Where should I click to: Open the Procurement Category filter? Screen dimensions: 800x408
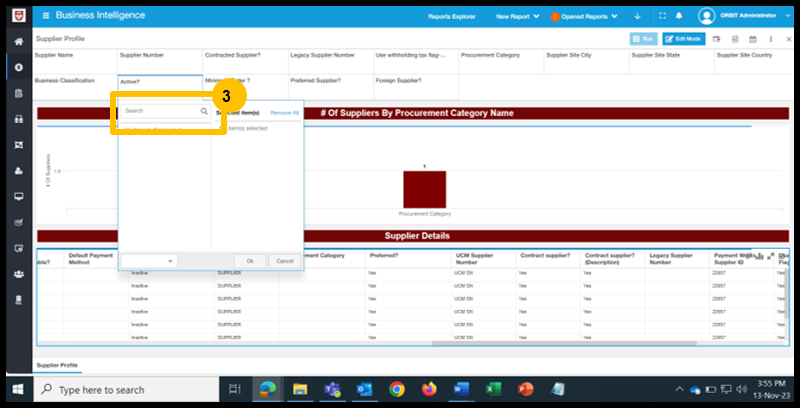coord(501,62)
